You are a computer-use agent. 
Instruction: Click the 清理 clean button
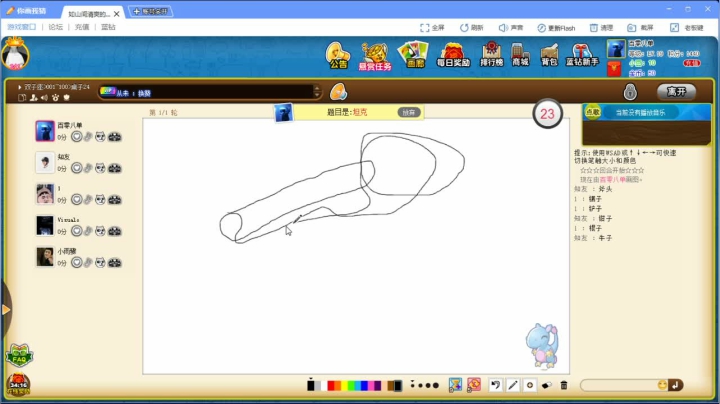coord(602,28)
